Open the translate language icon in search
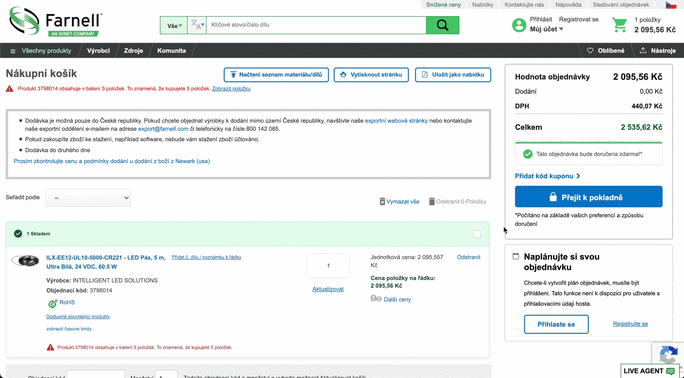Viewport: 684px width, 378px height. [x=197, y=25]
